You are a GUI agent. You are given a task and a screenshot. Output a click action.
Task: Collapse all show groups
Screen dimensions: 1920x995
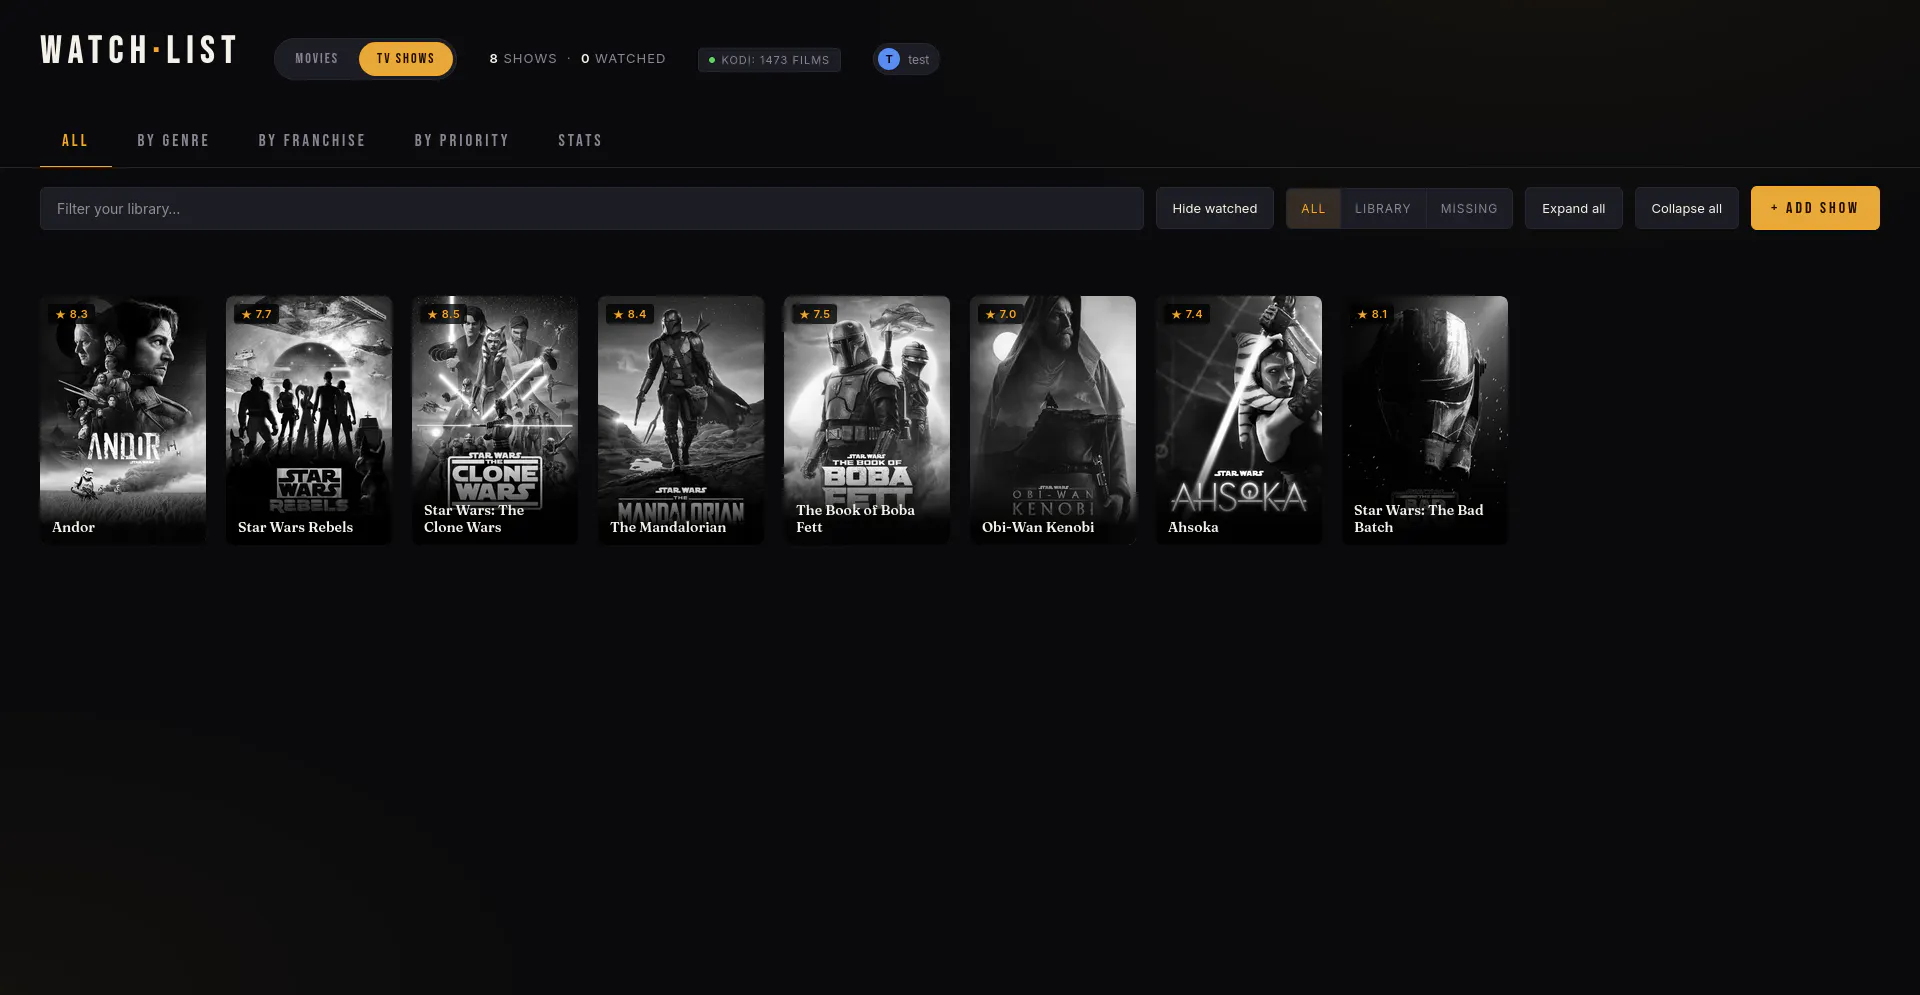[1687, 208]
